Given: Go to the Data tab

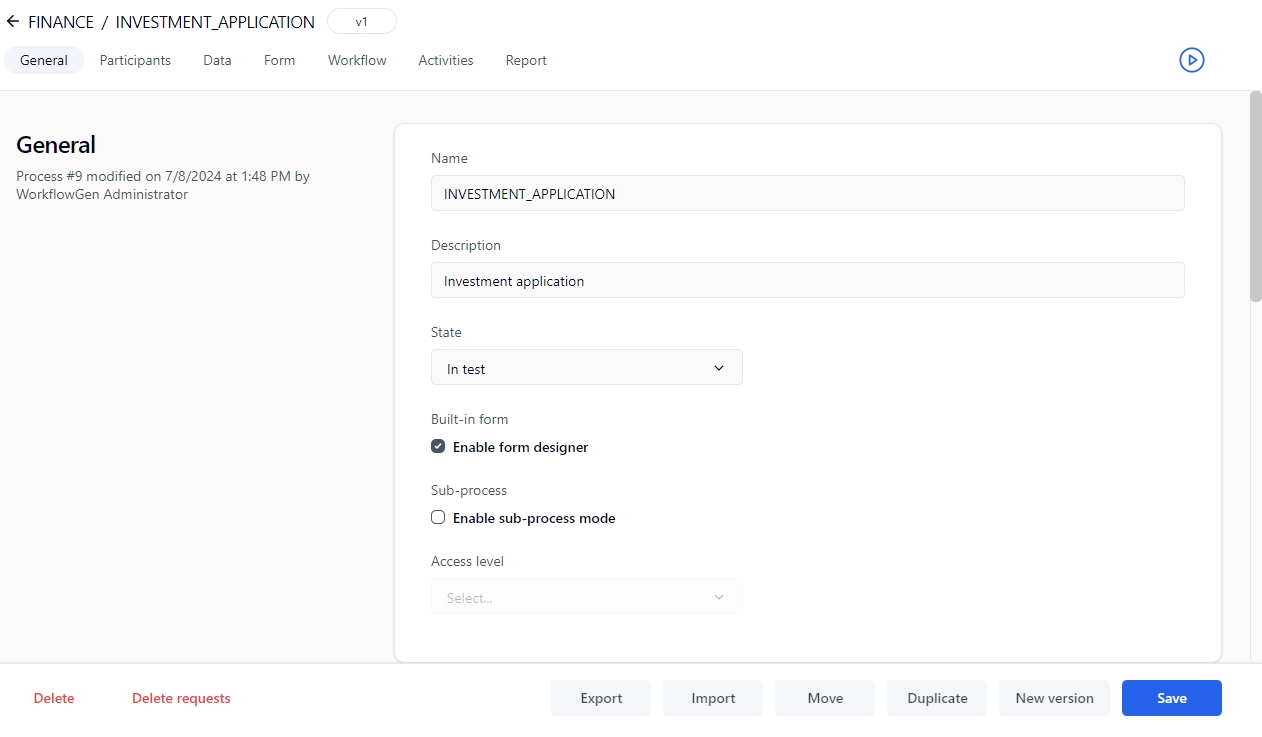Looking at the screenshot, I should point(217,60).
